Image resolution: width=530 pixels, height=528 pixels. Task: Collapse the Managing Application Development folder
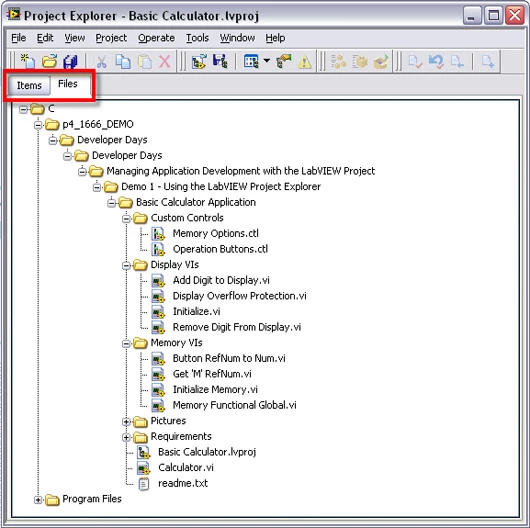coord(82,171)
